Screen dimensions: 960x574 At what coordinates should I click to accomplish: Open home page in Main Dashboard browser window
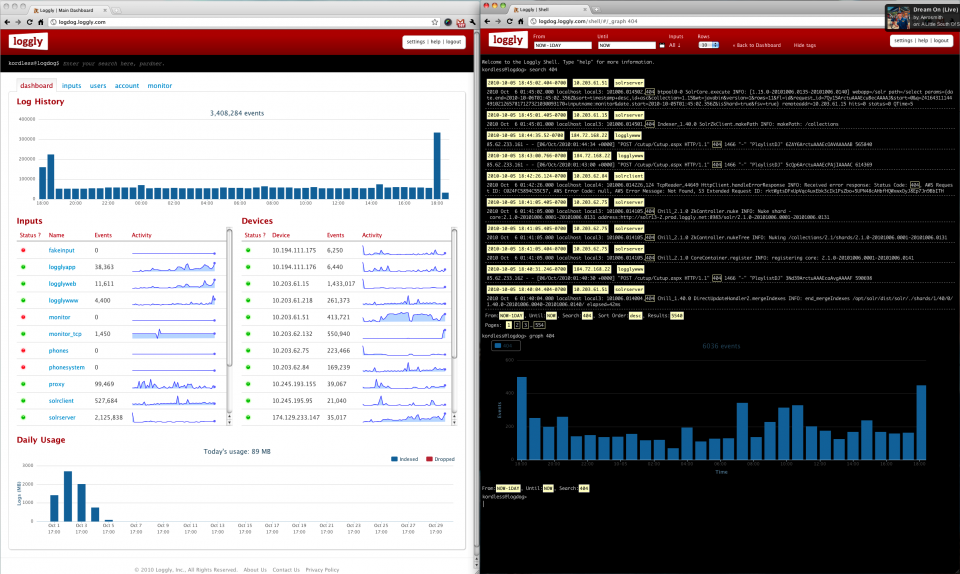point(40,22)
